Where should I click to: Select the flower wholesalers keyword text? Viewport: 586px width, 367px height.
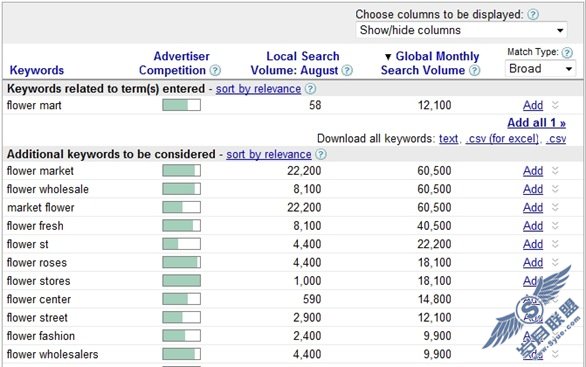[52, 354]
